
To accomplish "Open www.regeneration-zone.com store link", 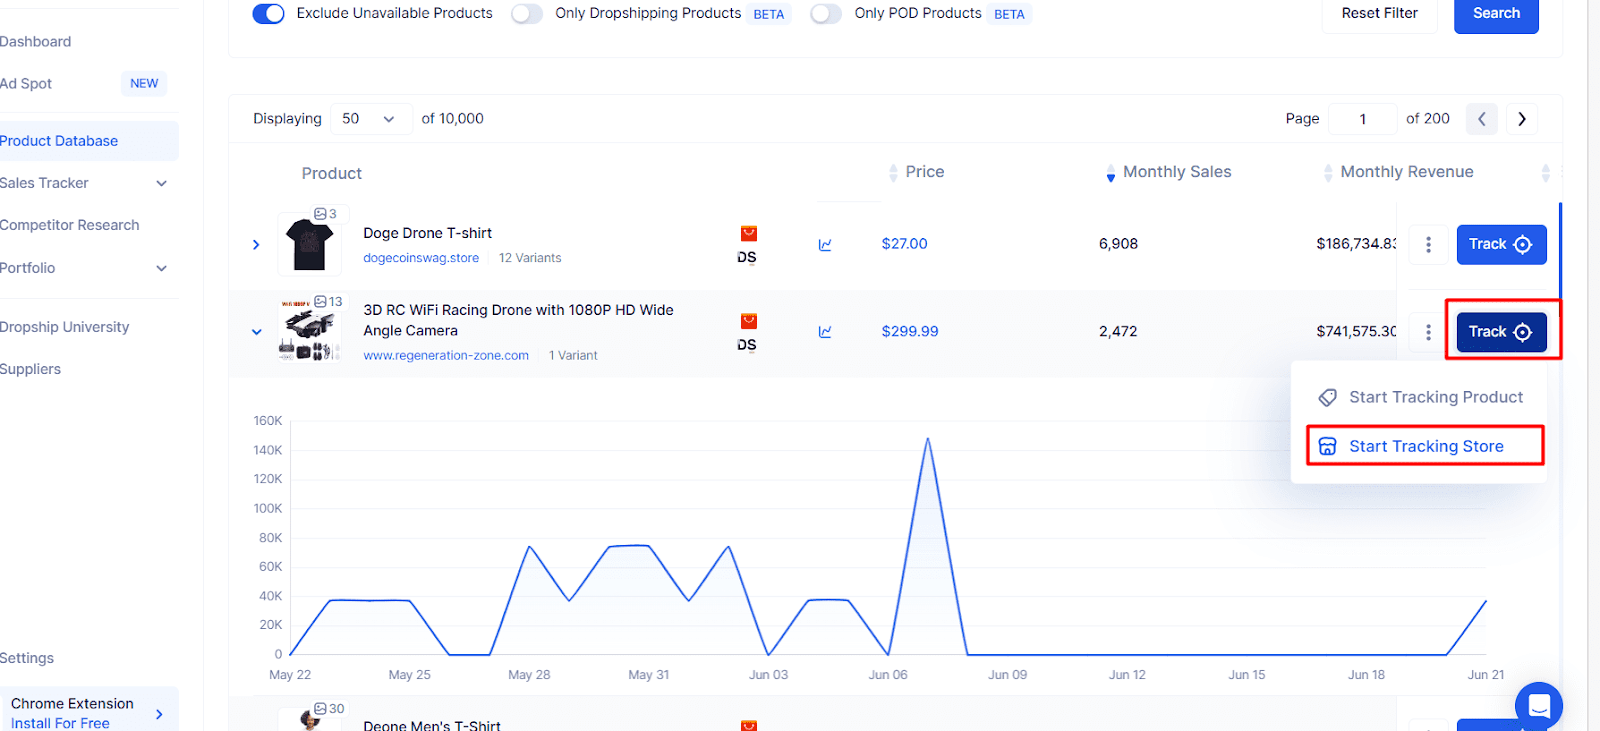I will (x=446, y=356).
